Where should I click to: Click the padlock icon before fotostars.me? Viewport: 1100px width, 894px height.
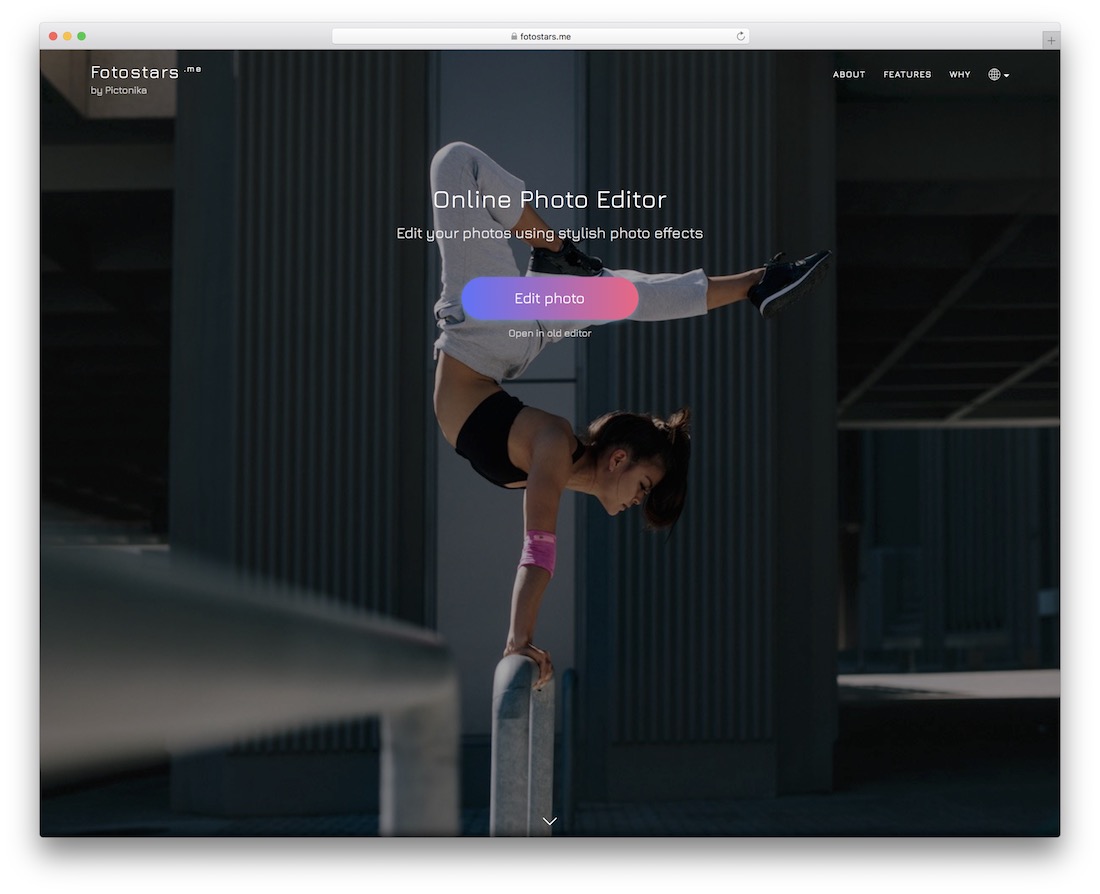tap(514, 36)
